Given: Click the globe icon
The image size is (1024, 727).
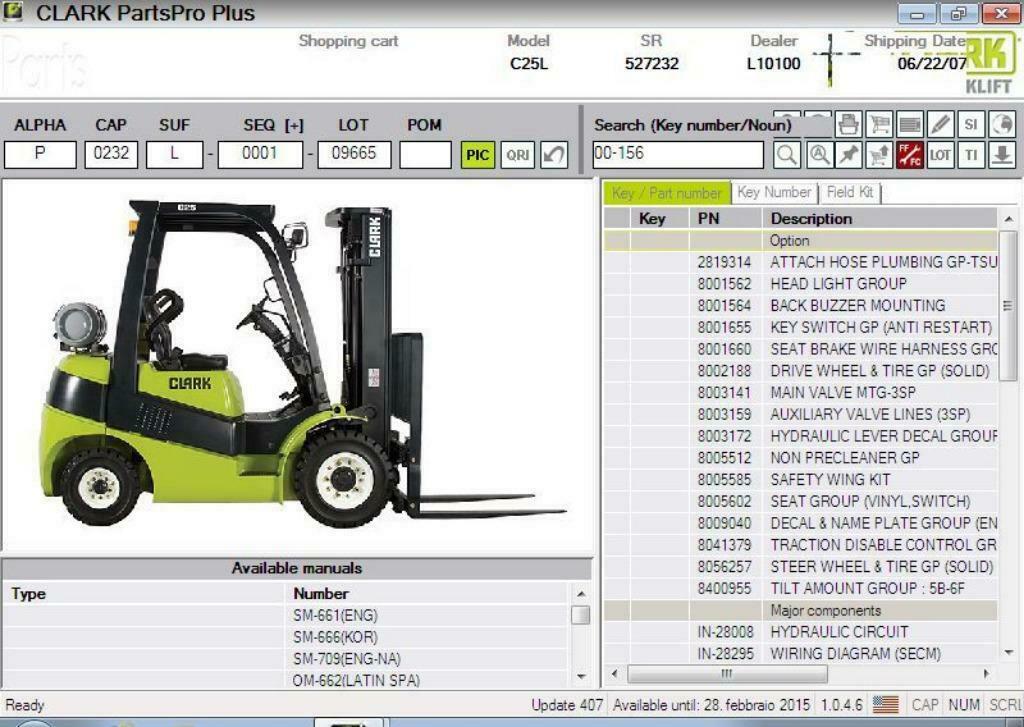Looking at the screenshot, I should coord(1002,123).
